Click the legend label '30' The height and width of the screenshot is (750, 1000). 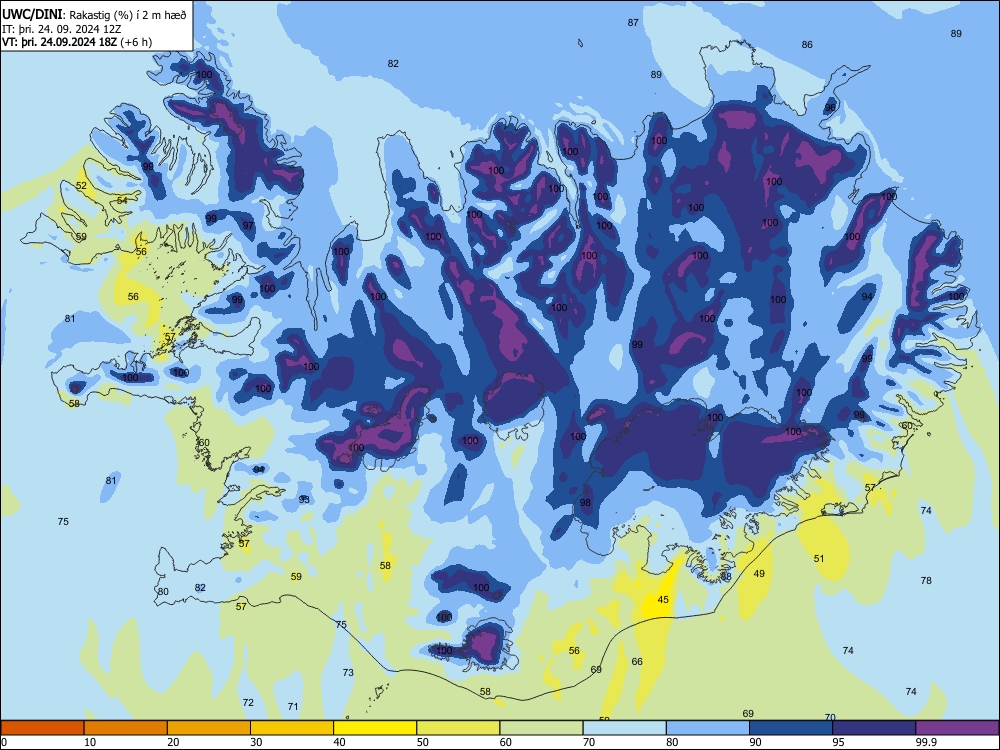pos(256,742)
